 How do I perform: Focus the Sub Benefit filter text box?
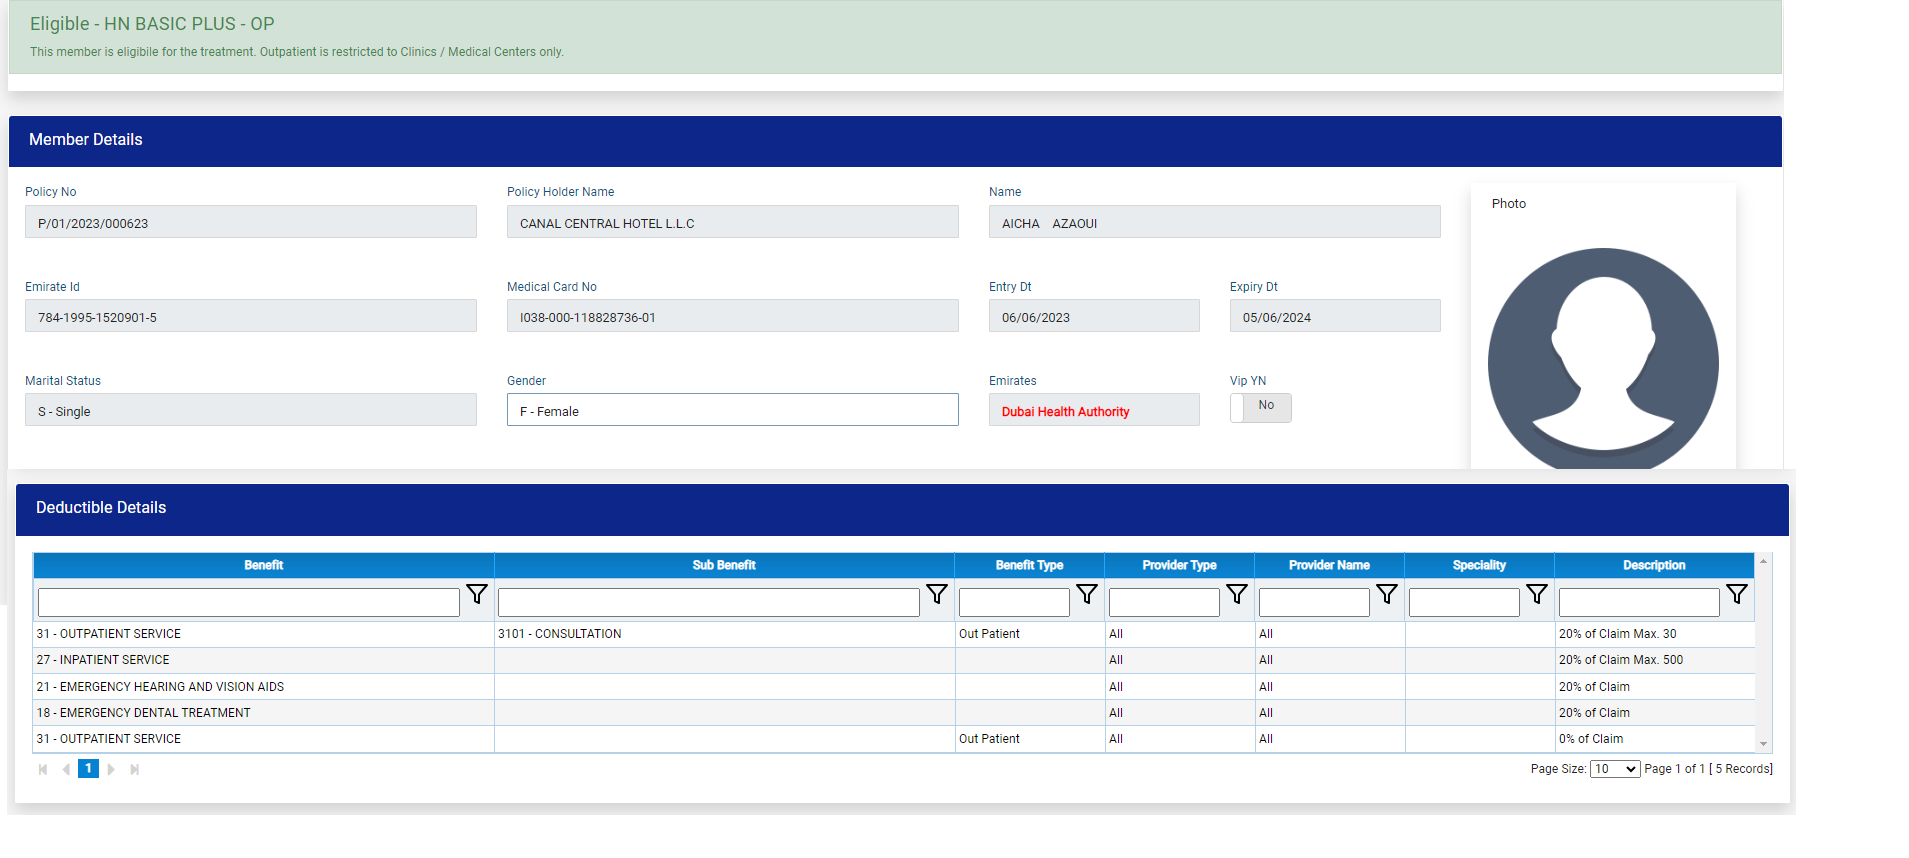point(708,602)
